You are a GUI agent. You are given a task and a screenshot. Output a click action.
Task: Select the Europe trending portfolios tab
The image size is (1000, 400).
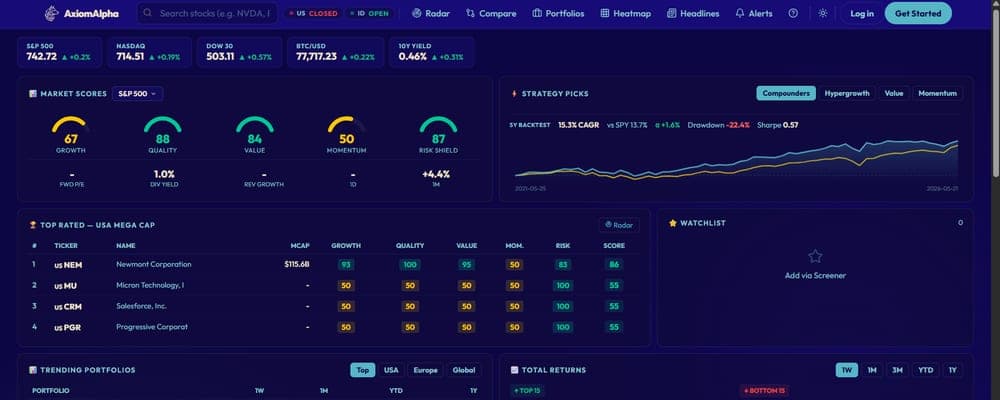(425, 370)
